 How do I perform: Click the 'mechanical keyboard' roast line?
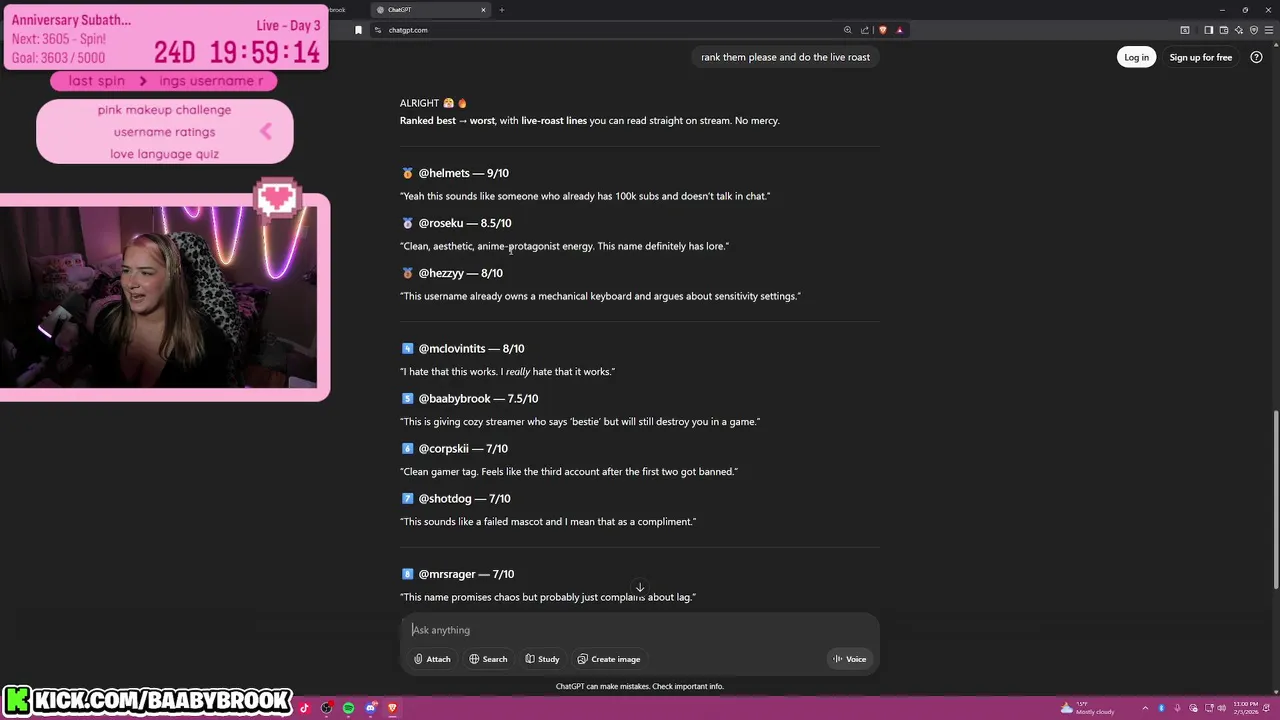click(x=600, y=296)
